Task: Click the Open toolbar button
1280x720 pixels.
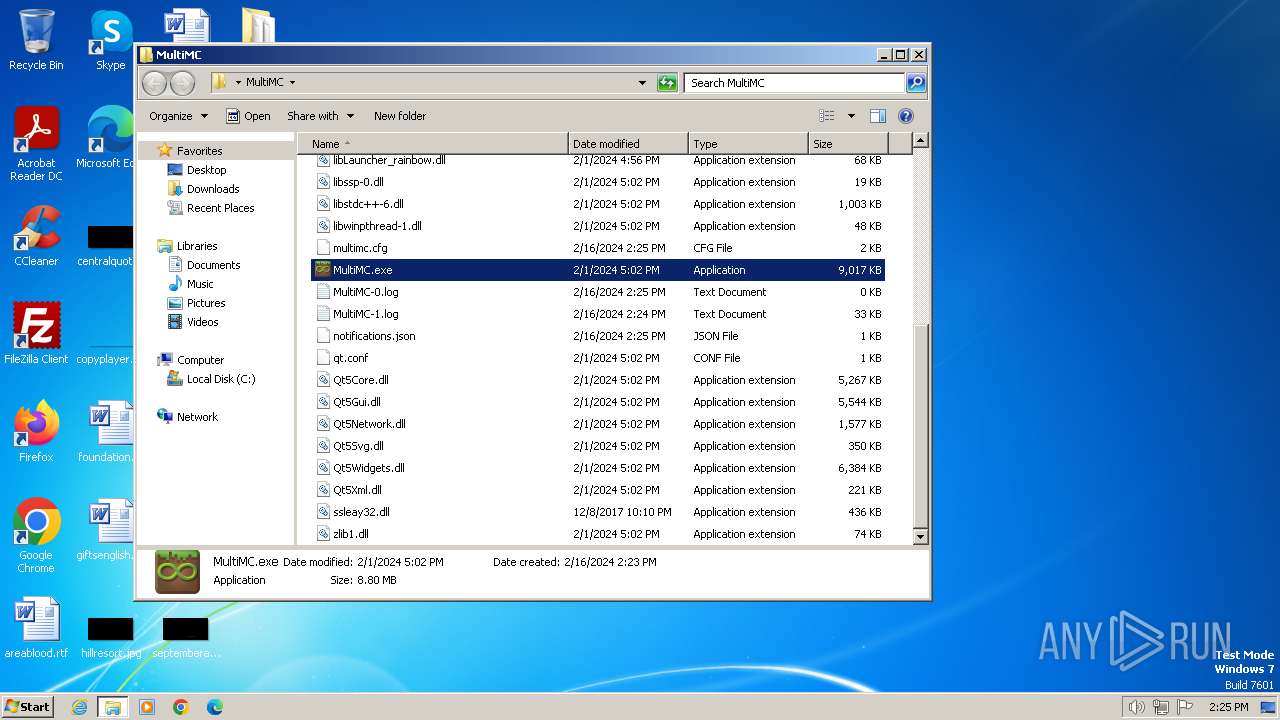Action: [x=248, y=116]
